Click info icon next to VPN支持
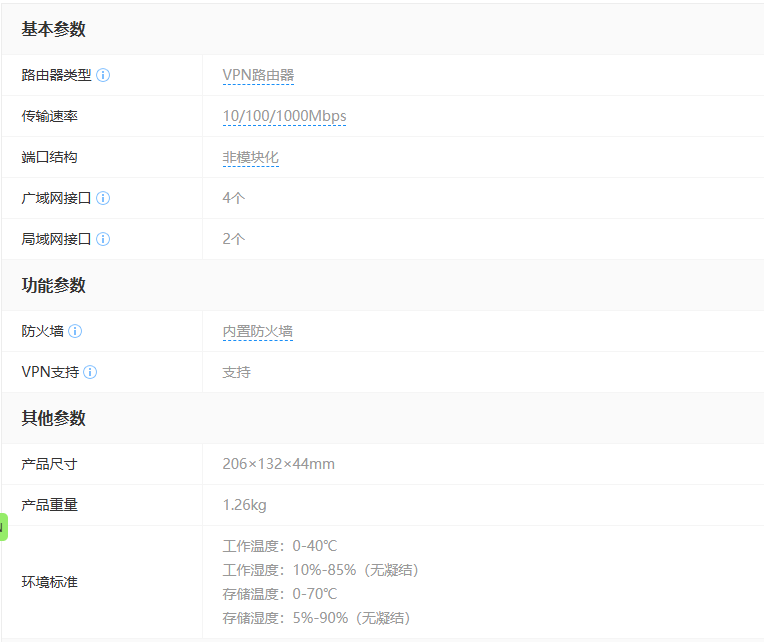Image resolution: width=764 pixels, height=642 pixels. 90,372
